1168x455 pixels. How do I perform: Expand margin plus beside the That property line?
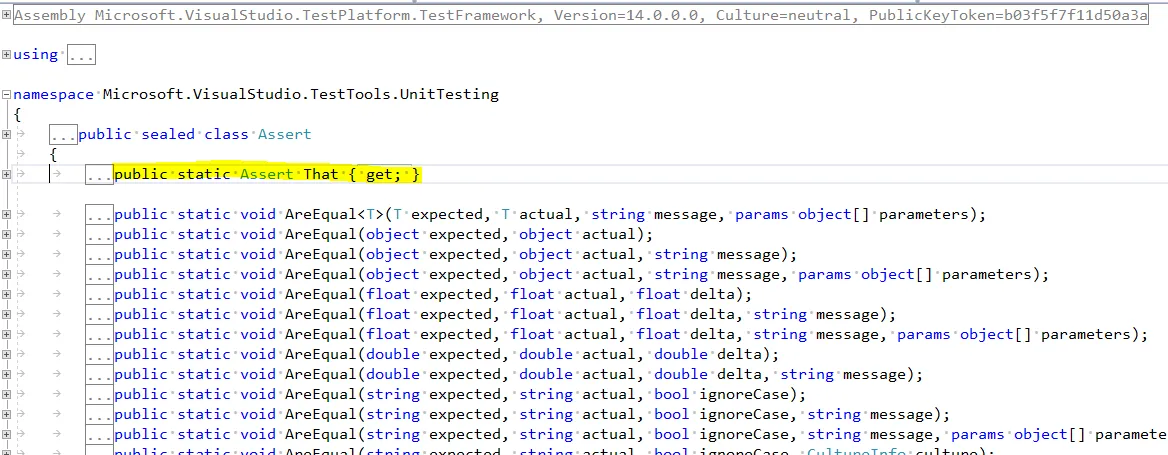tap(6, 174)
